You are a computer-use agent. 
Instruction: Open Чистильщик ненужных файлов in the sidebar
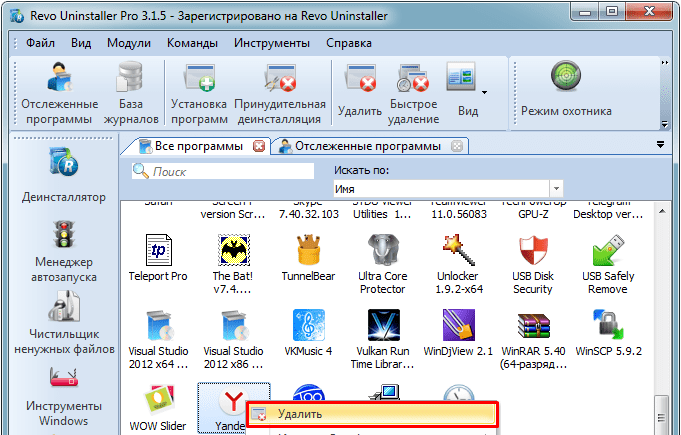(64, 323)
